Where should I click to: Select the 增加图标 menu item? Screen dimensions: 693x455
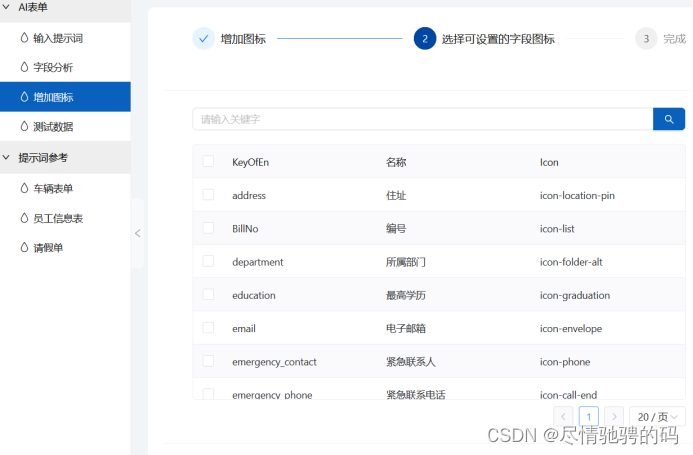65,97
